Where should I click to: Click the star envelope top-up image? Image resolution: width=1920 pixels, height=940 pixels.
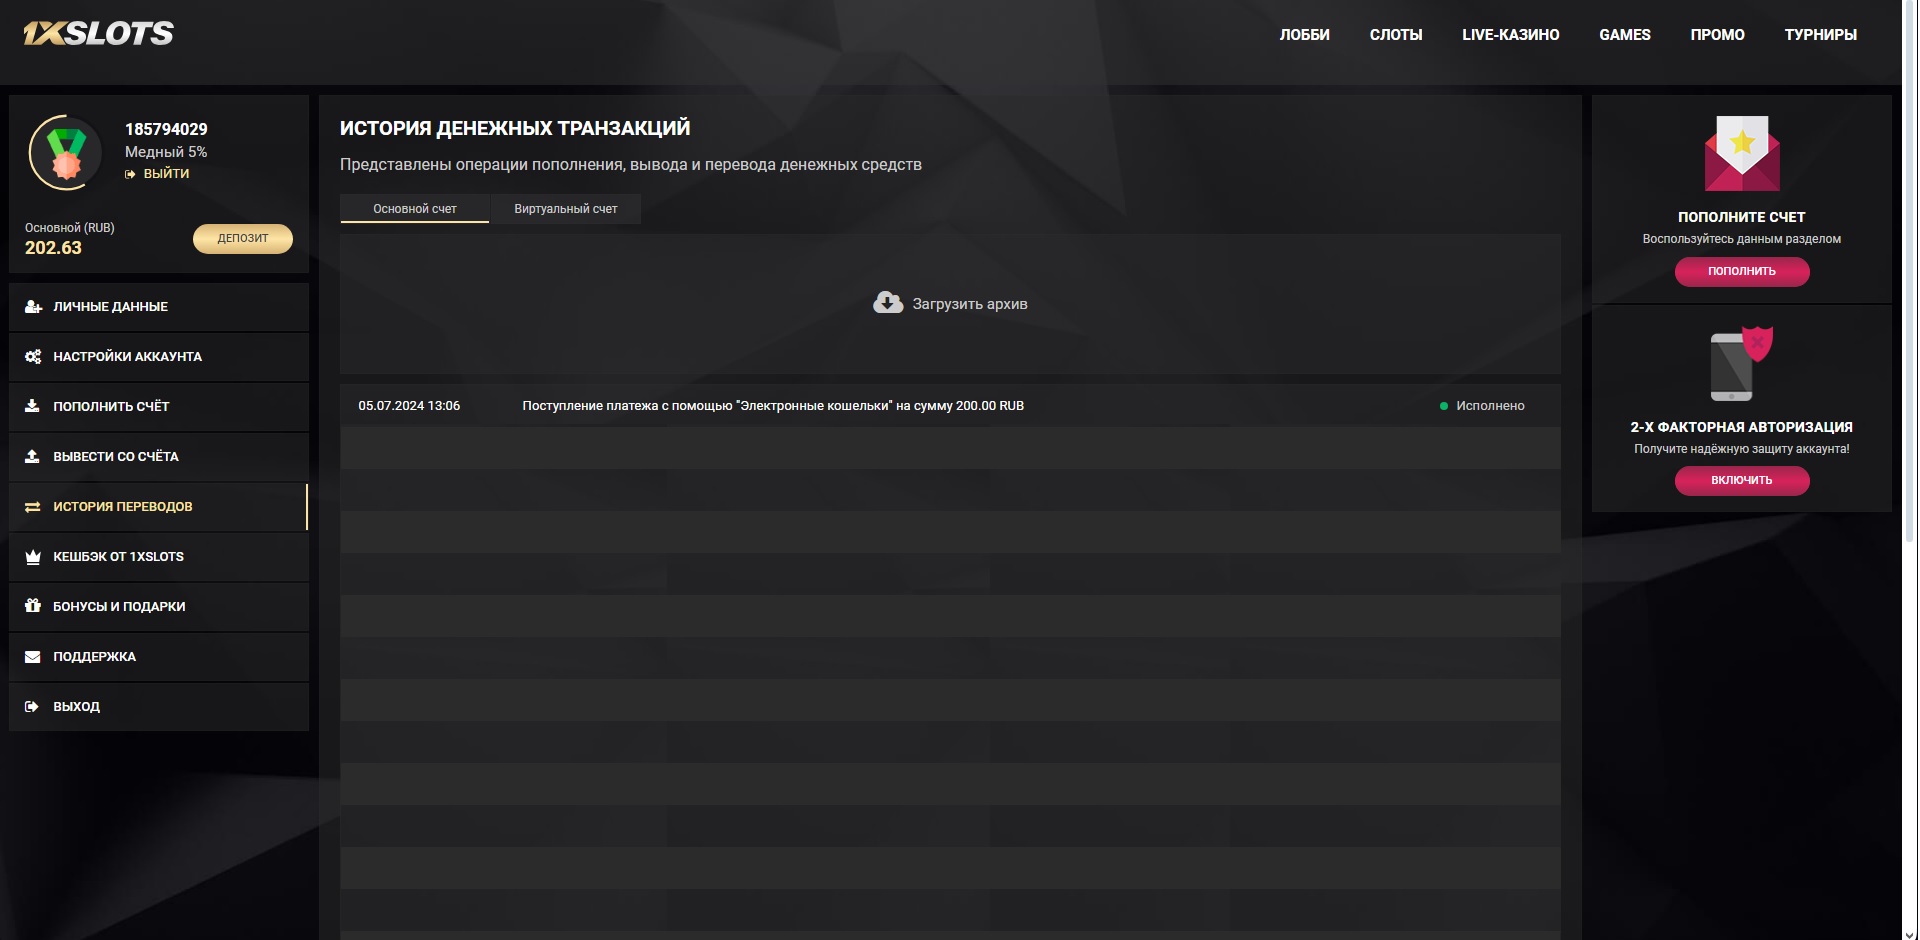click(x=1741, y=154)
